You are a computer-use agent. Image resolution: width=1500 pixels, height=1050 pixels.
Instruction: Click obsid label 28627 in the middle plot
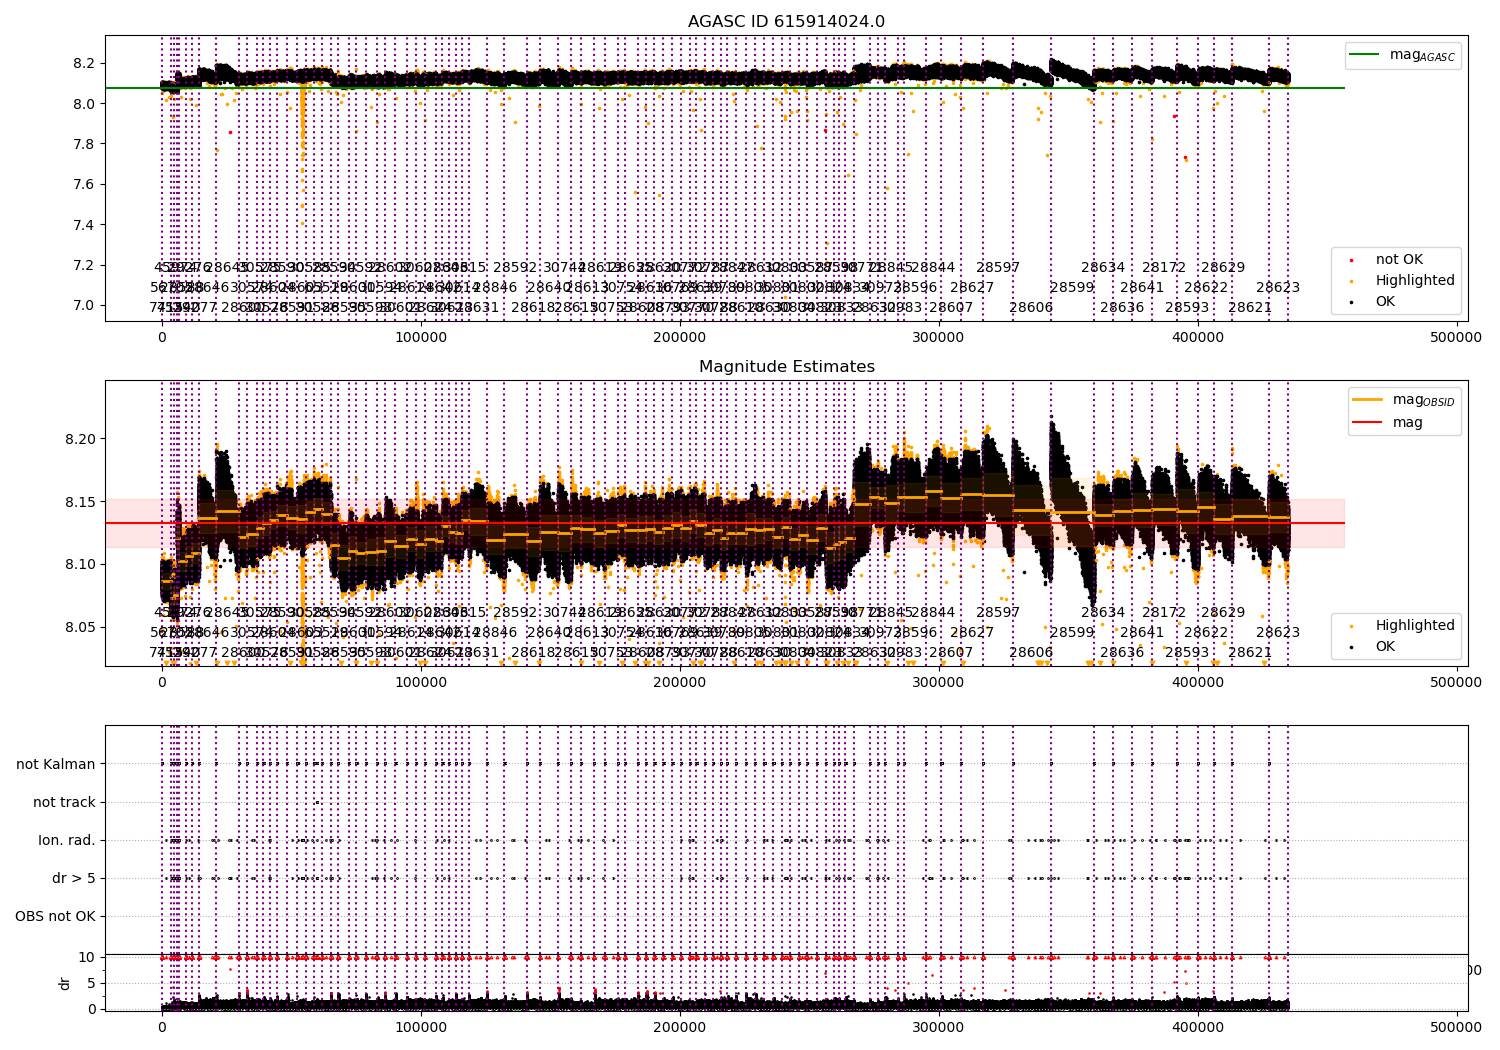(972, 633)
